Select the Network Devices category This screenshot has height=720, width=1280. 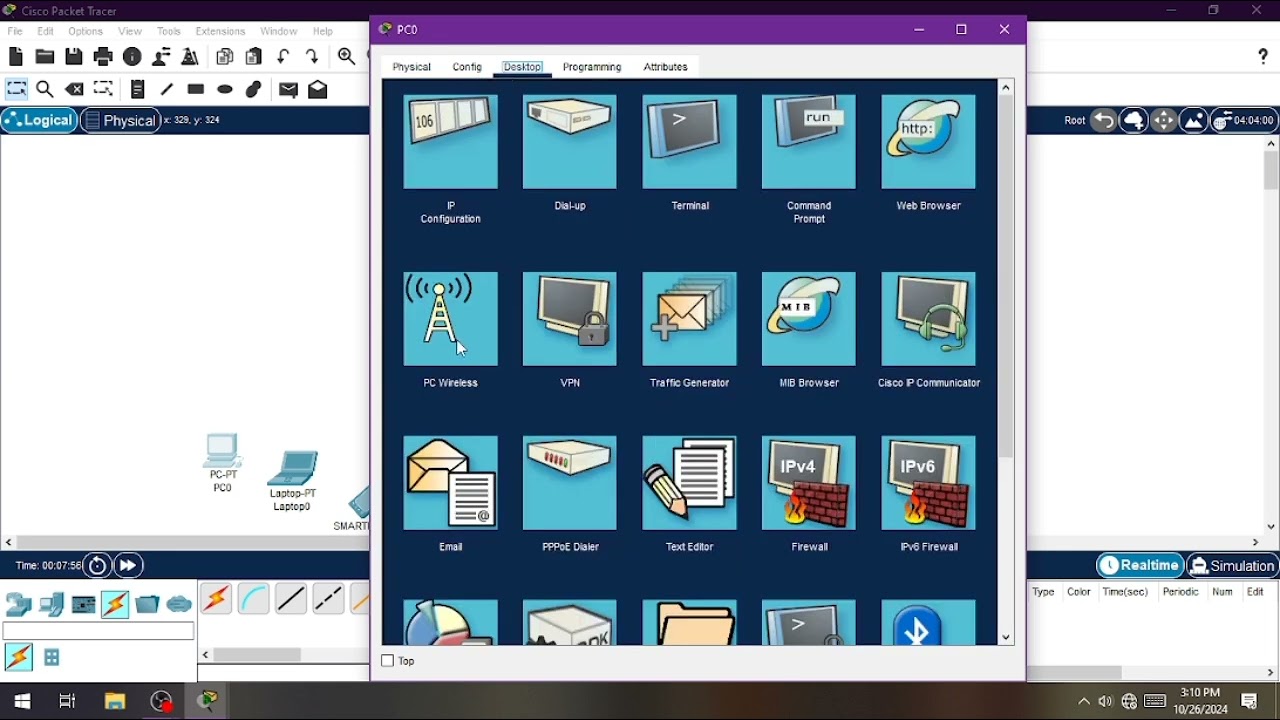pyautogui.click(x=19, y=604)
